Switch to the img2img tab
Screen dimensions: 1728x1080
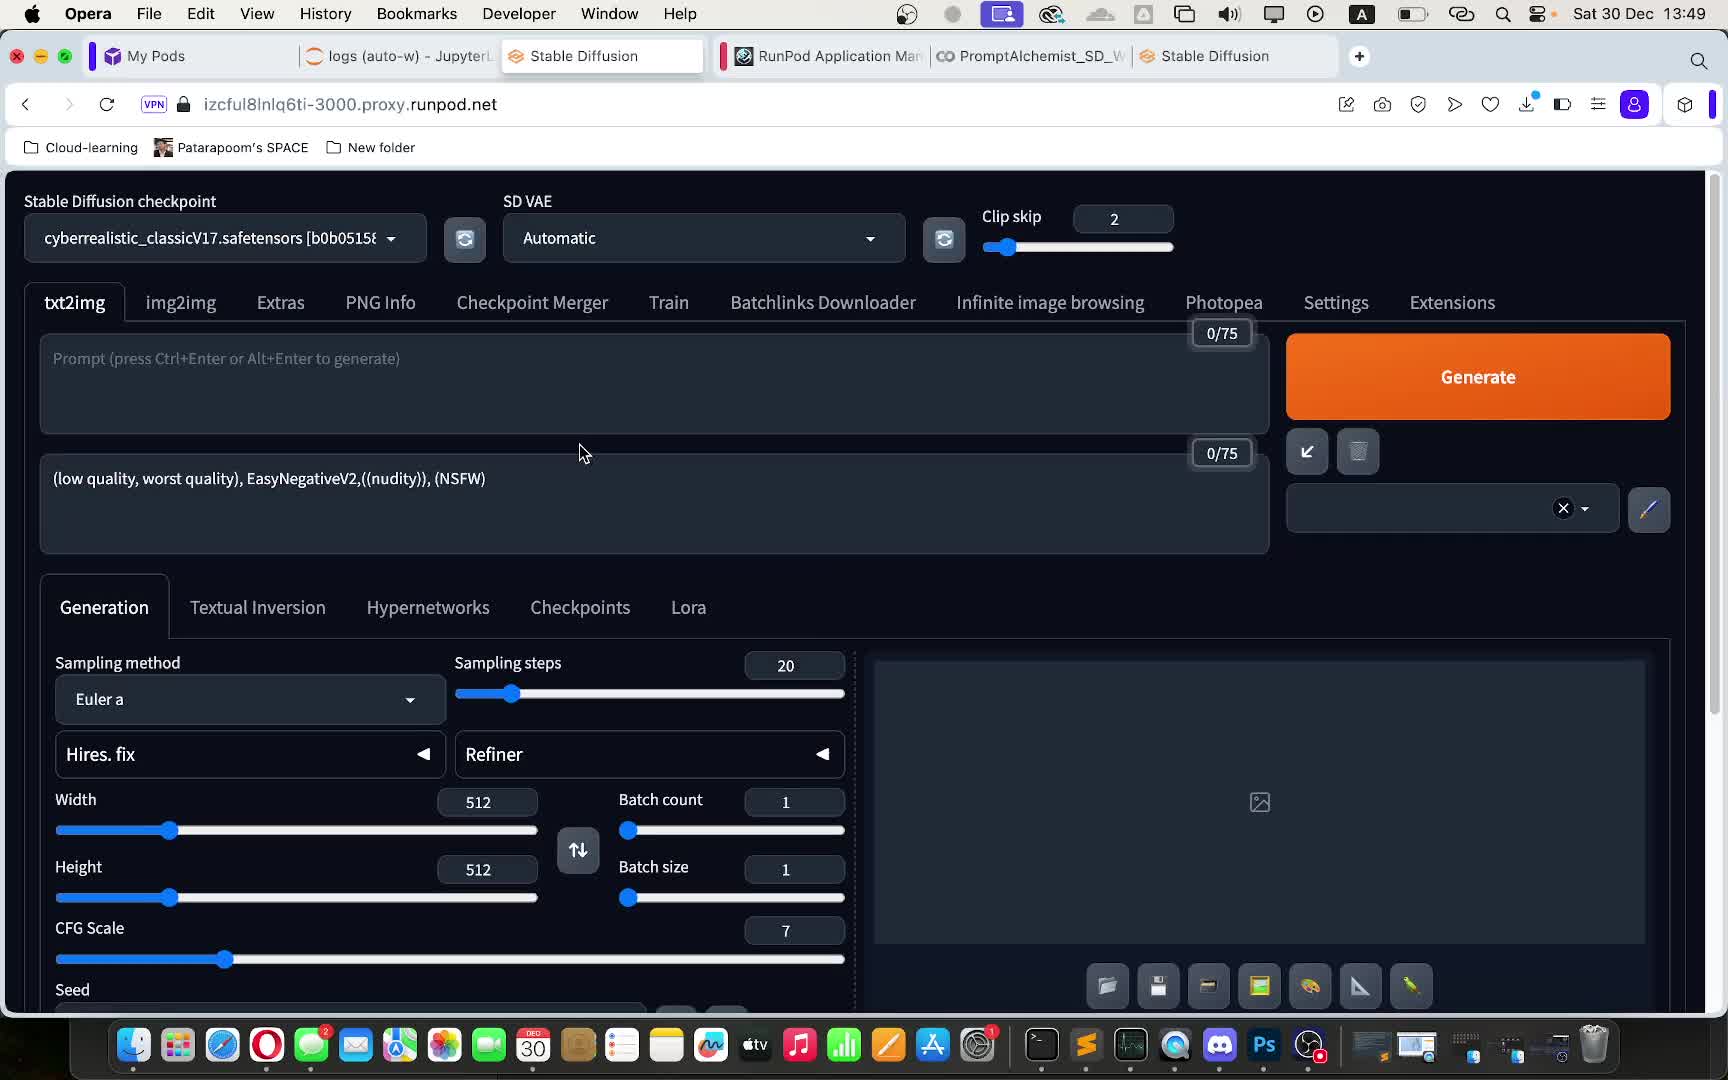point(180,302)
